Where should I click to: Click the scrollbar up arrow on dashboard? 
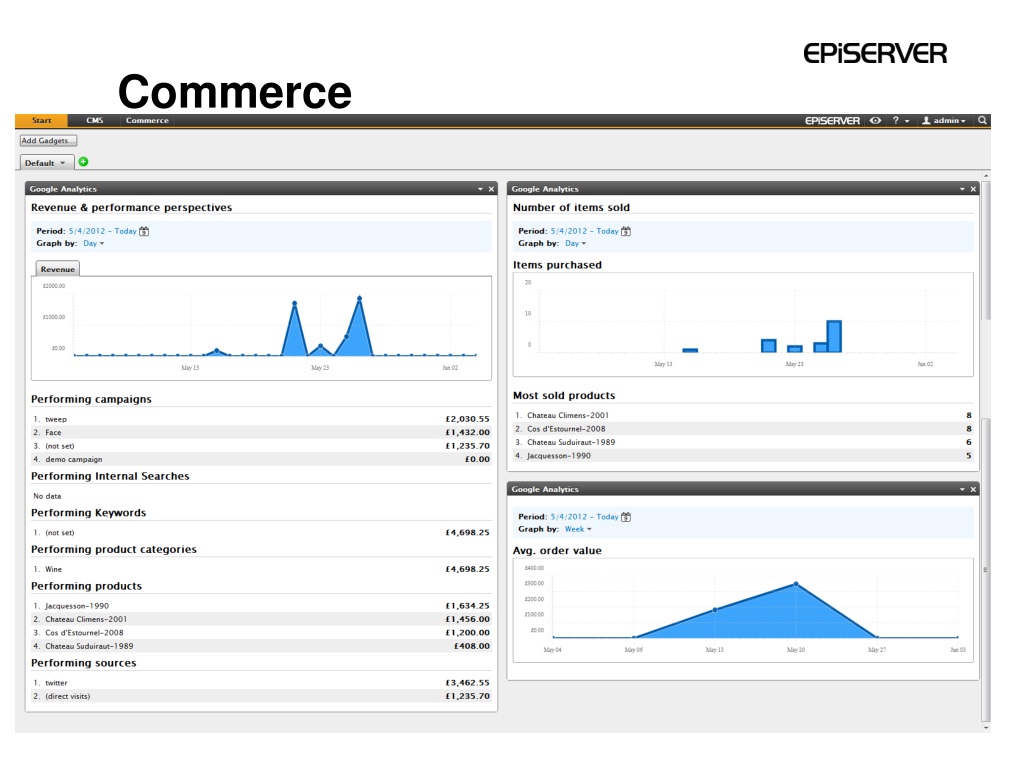pyautogui.click(x=985, y=176)
